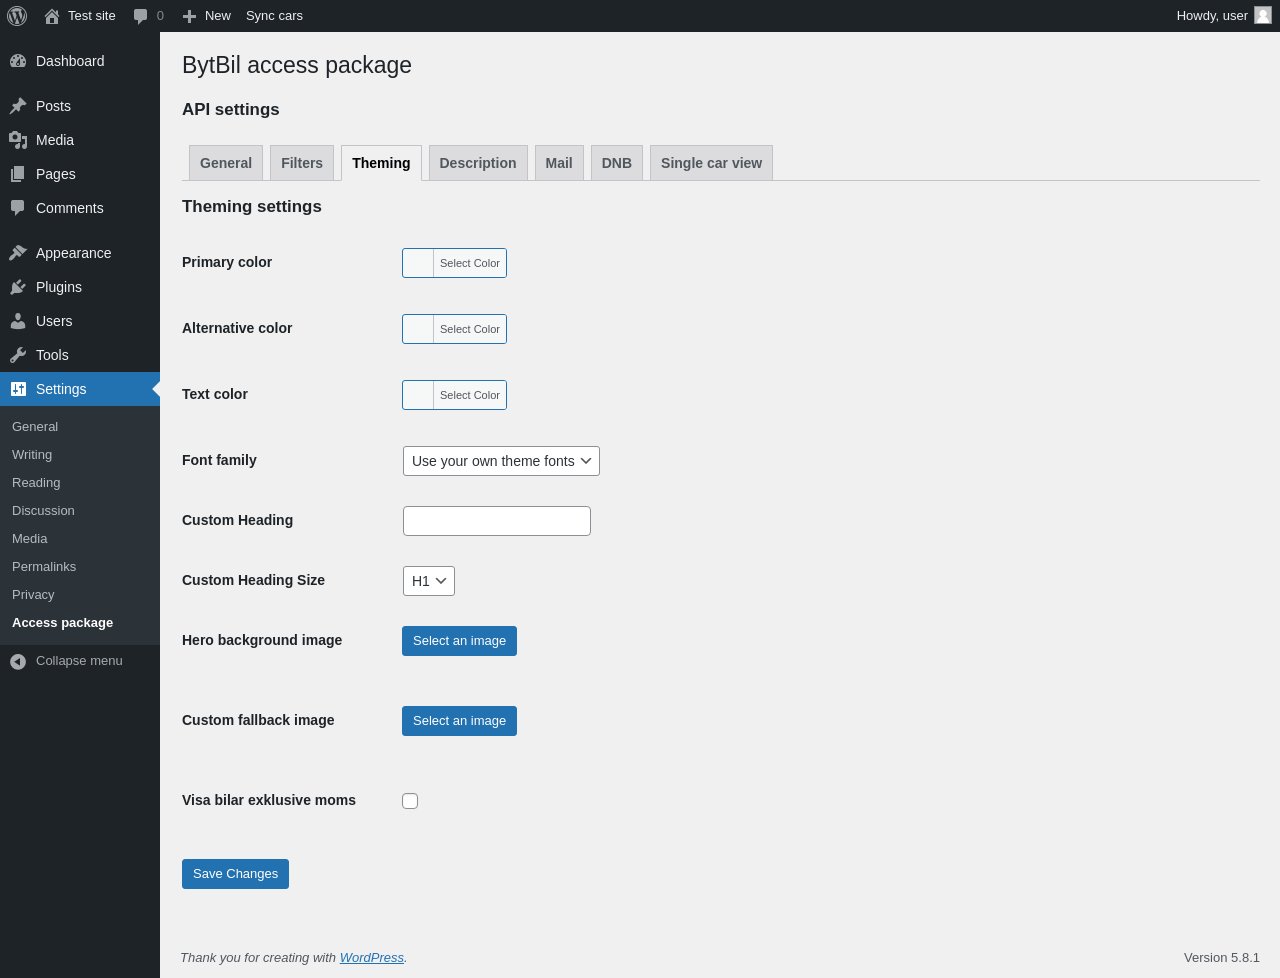Click the Dashboard gauge icon in sidebar
The height and width of the screenshot is (978, 1280).
click(18, 61)
